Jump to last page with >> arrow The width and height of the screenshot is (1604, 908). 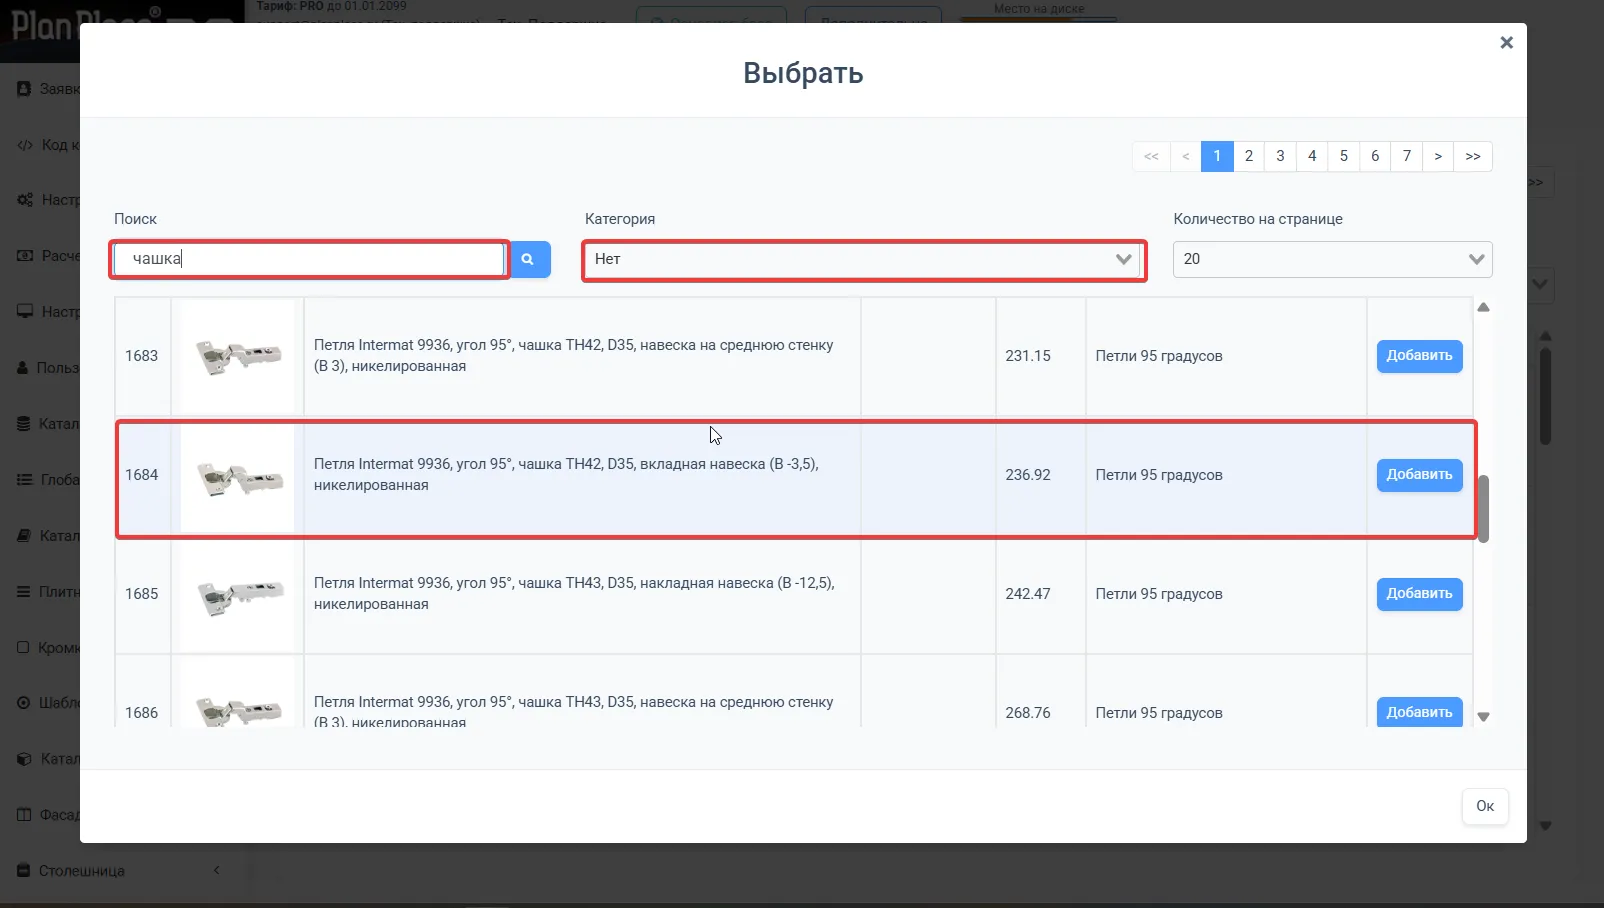point(1473,156)
